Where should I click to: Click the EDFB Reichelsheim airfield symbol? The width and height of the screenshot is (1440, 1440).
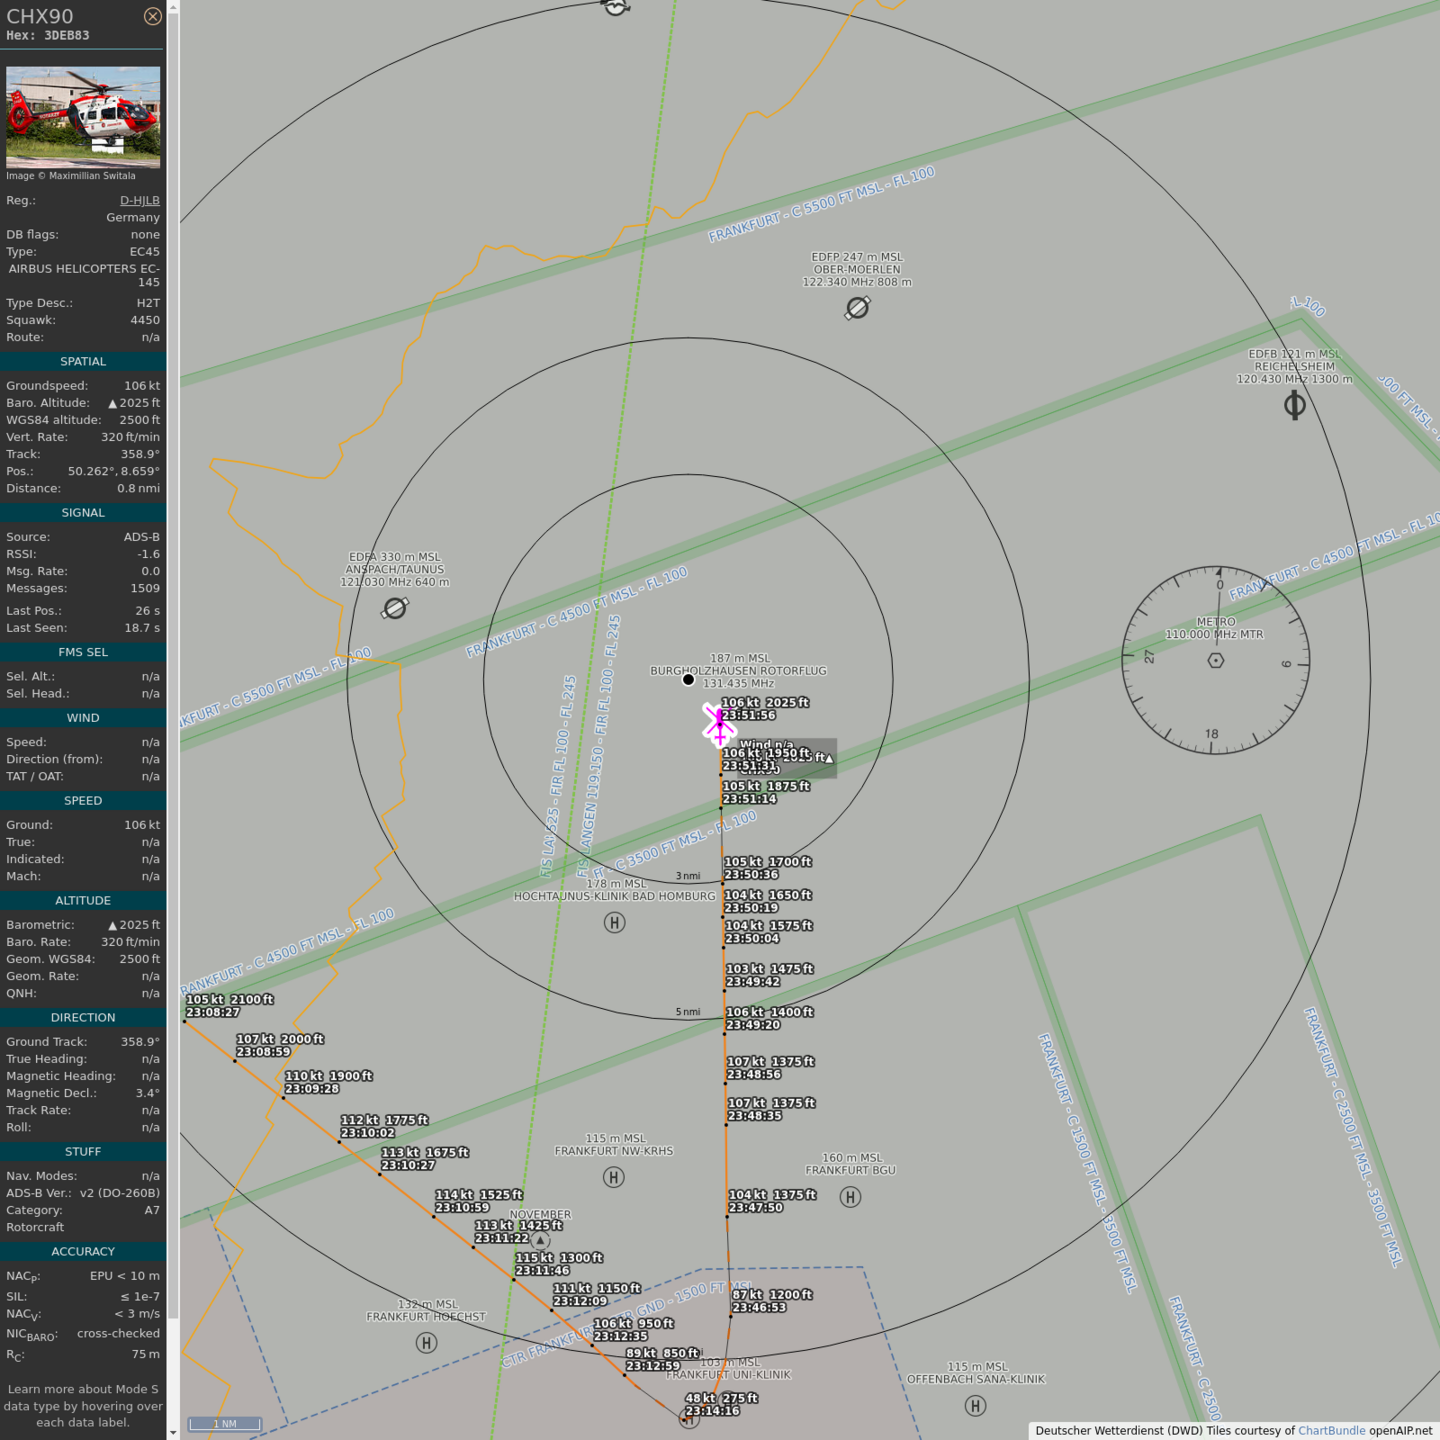click(1294, 405)
